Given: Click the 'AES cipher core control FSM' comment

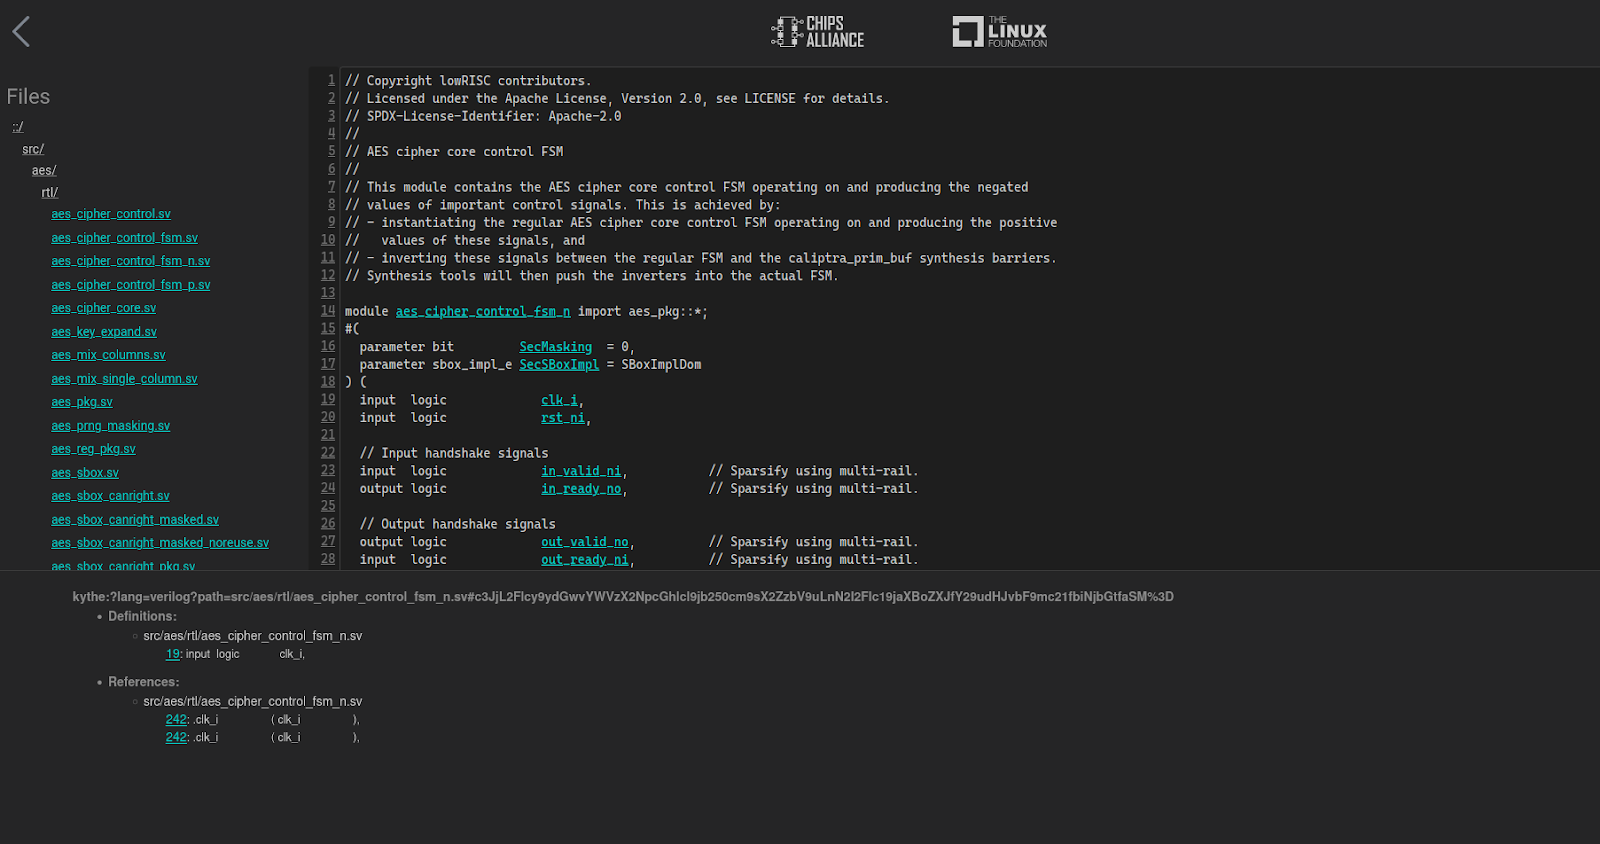Looking at the screenshot, I should point(454,152).
